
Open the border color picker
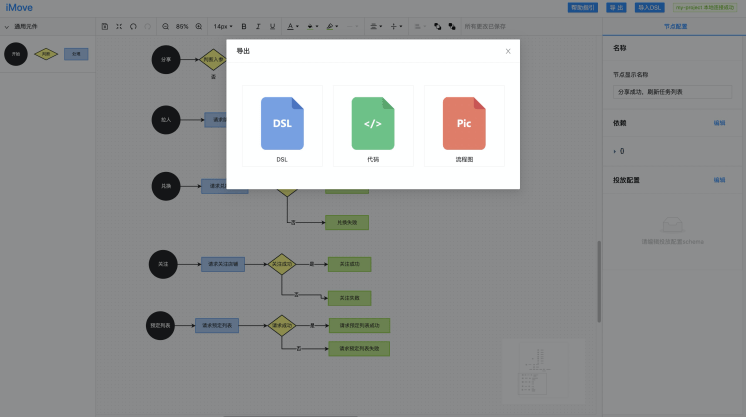point(332,27)
